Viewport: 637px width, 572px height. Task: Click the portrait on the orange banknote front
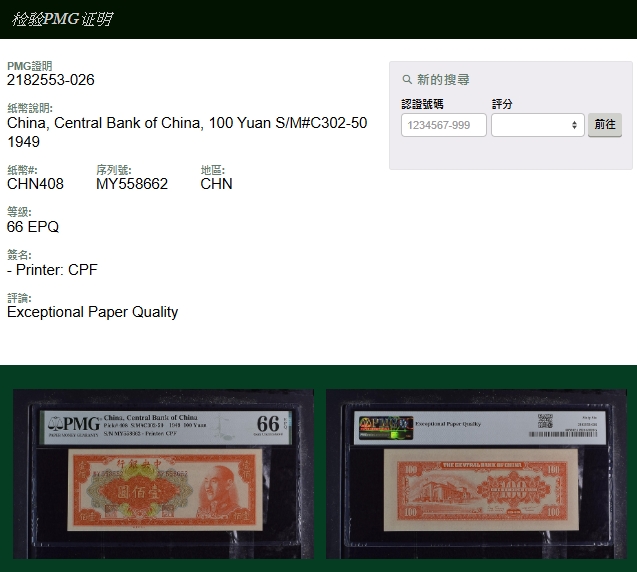[222, 490]
